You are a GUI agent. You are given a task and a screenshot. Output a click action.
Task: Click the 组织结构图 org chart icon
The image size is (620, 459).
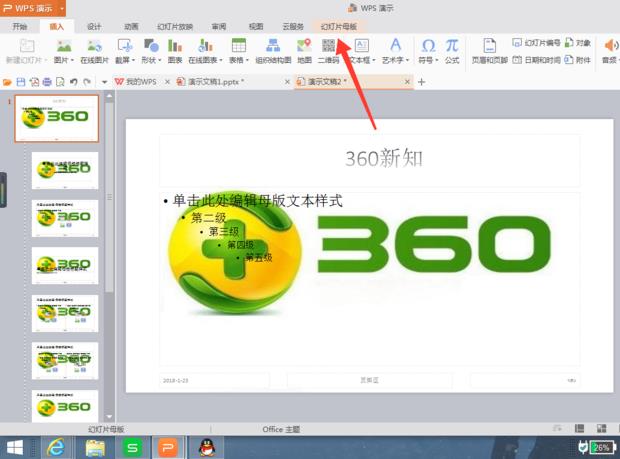click(273, 46)
